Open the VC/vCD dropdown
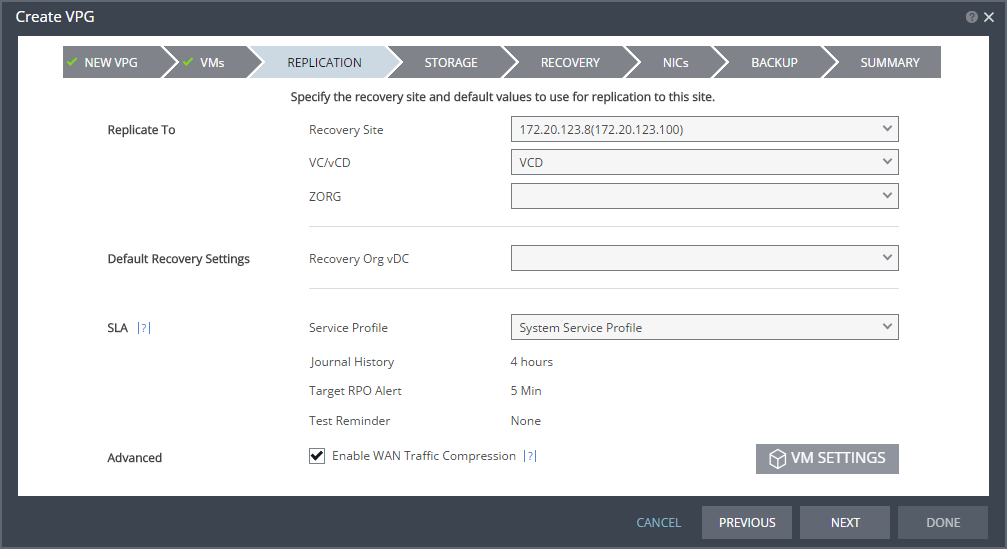The height and width of the screenshot is (549, 1007). pyautogui.click(x=705, y=162)
